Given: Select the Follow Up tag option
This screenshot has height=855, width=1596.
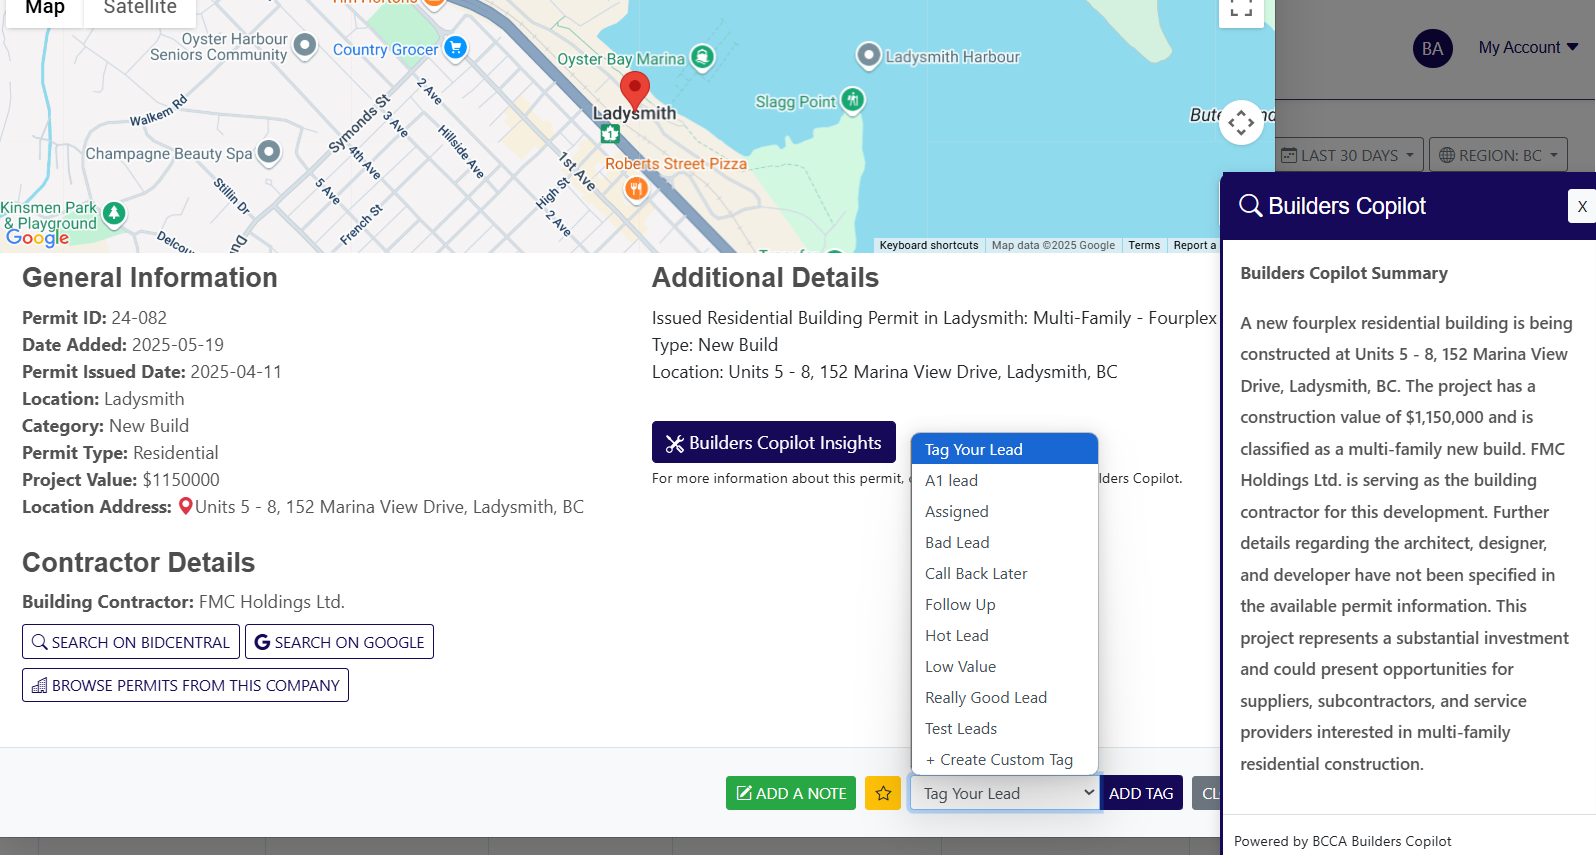Looking at the screenshot, I should [x=1005, y=604].
